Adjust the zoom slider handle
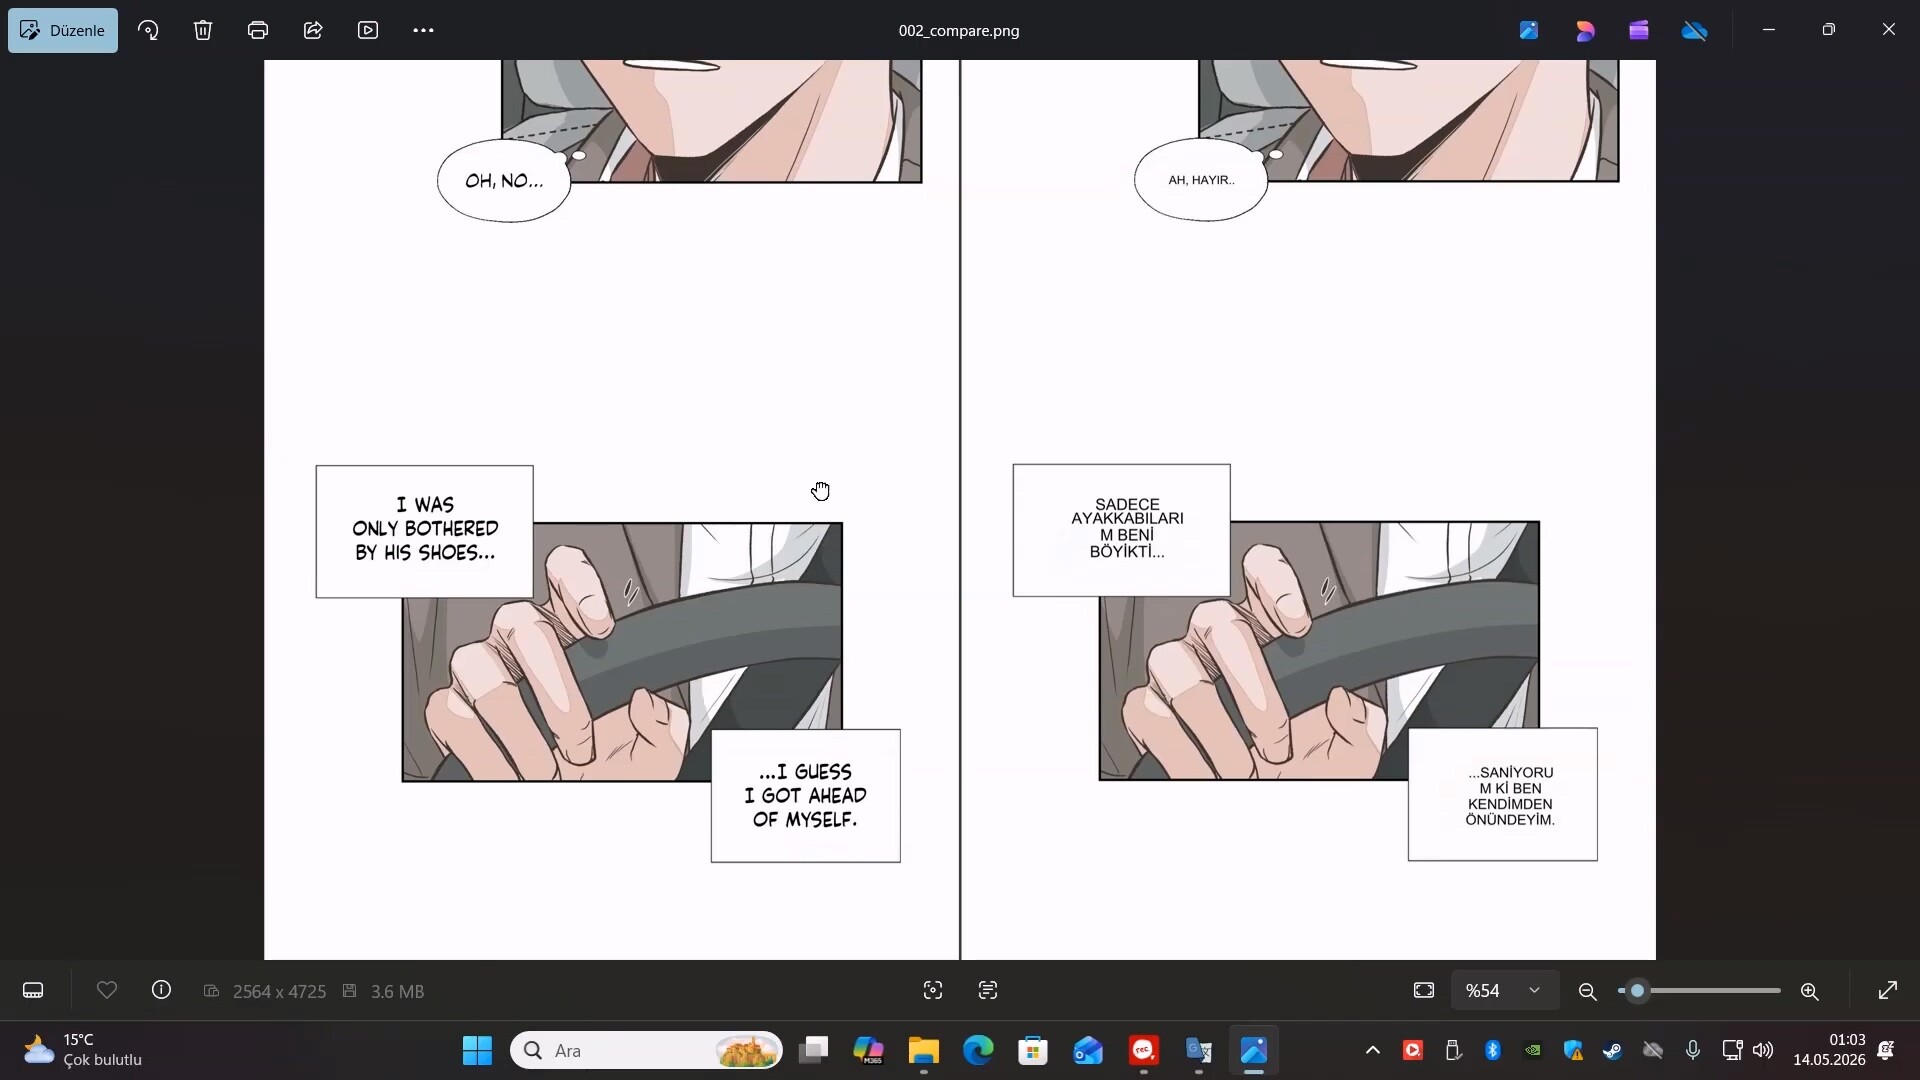Viewport: 1920px width, 1080px height. (x=1637, y=991)
